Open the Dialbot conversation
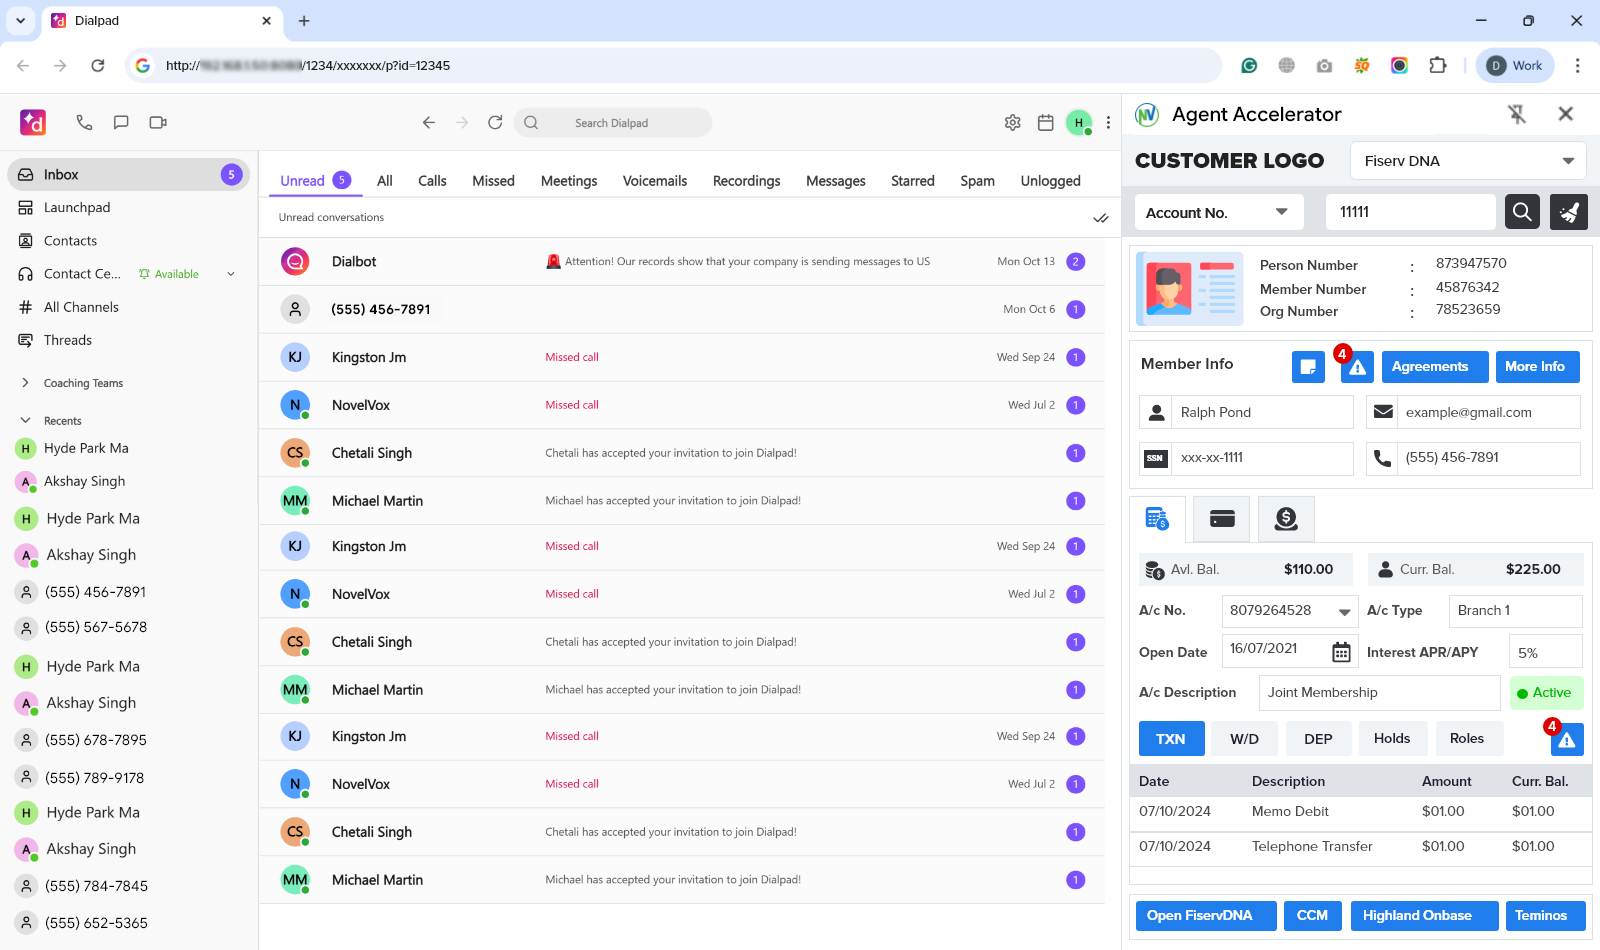This screenshot has width=1600, height=950. tap(682, 262)
